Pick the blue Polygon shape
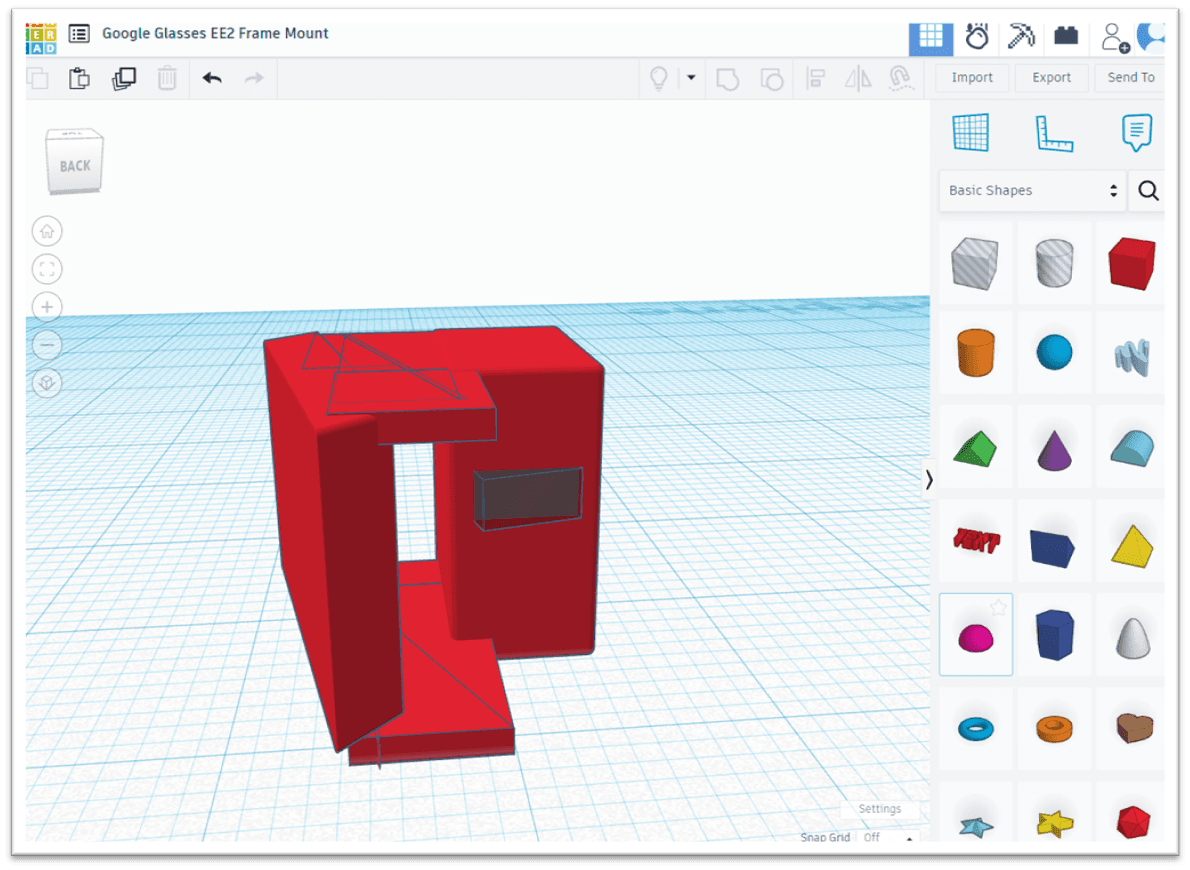1190x870 pixels. [1054, 634]
